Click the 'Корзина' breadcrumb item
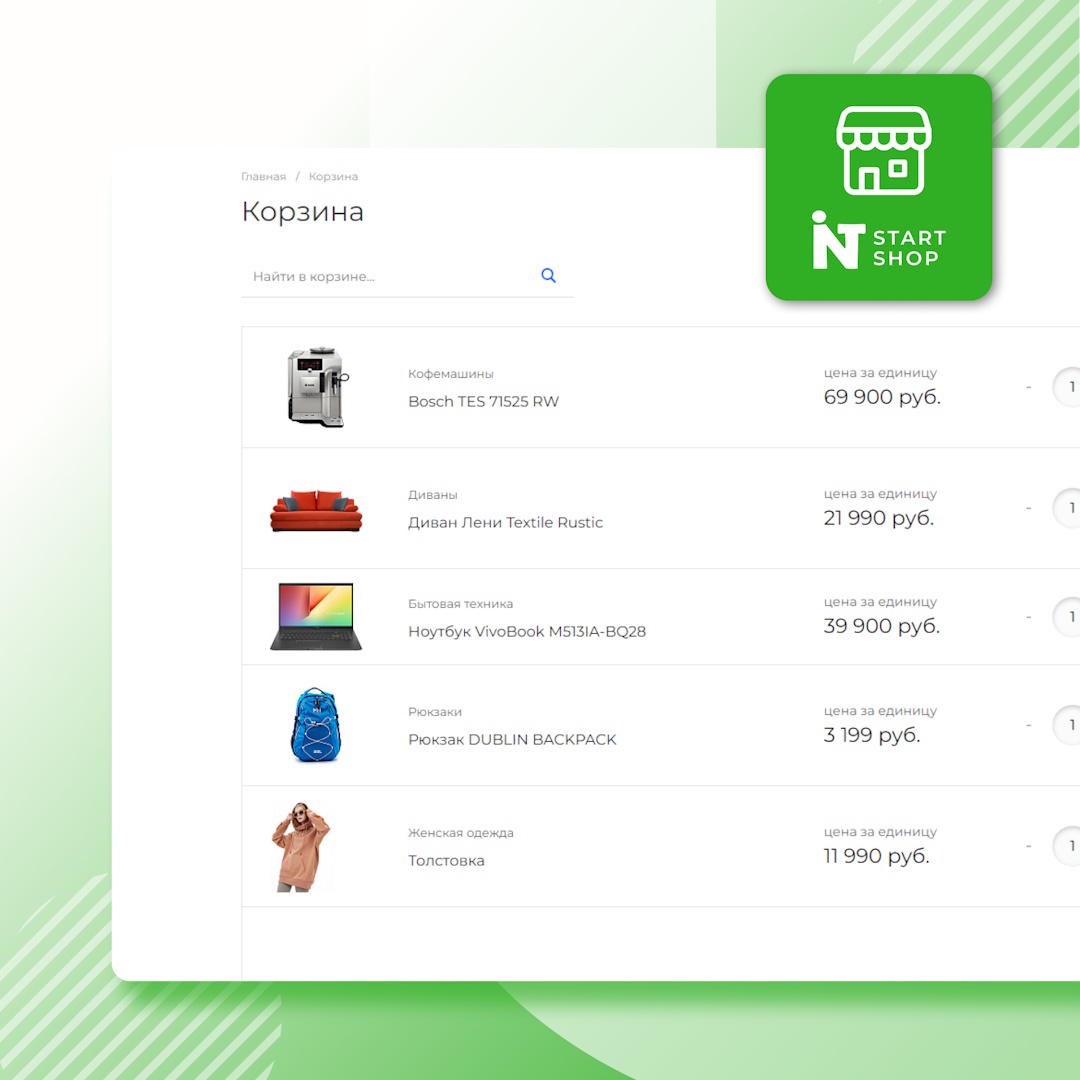Screen dimensions: 1080x1080 coord(333,176)
